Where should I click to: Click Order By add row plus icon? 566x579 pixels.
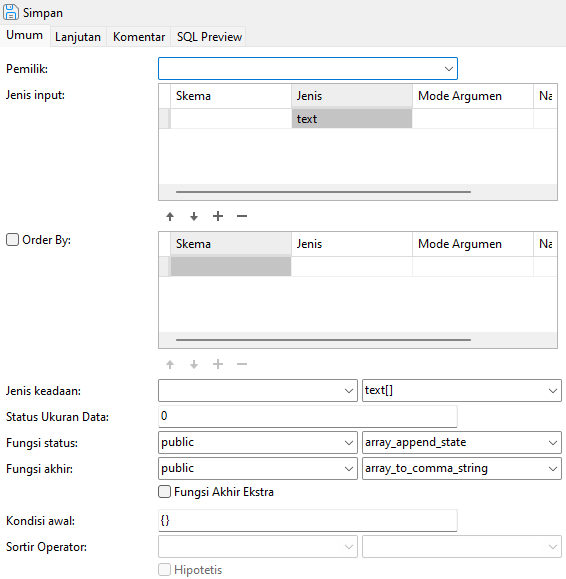(x=218, y=364)
